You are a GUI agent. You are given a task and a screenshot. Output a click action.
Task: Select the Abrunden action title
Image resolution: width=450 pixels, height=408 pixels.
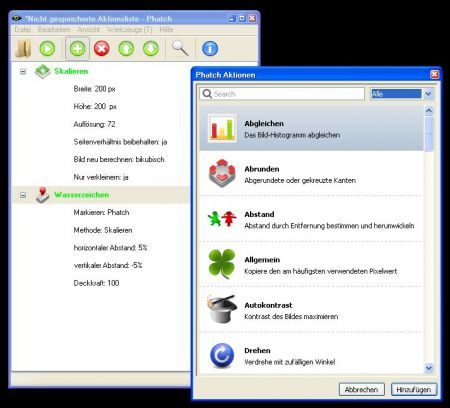pos(262,169)
